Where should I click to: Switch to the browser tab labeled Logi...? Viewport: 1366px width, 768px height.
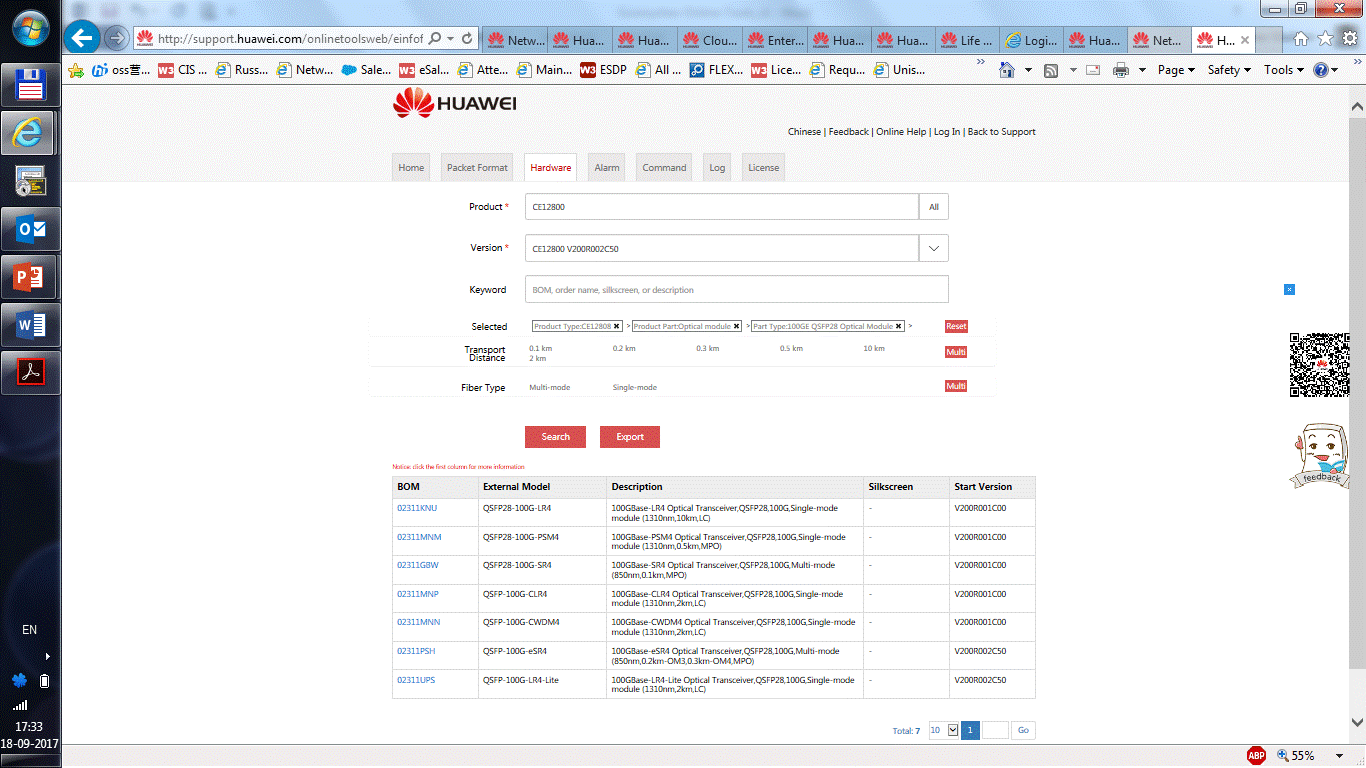[x=1031, y=40]
